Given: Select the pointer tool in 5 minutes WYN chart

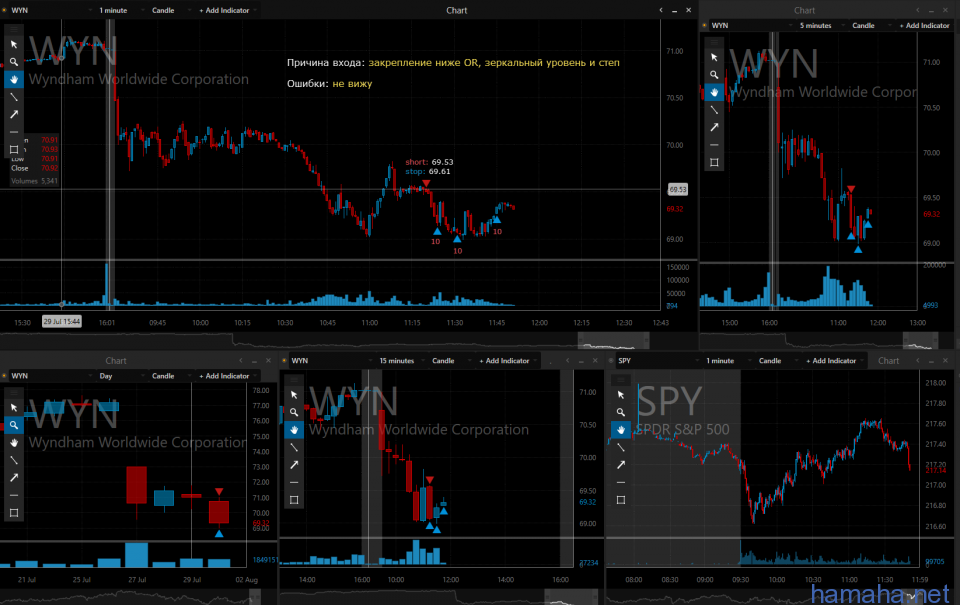Looking at the screenshot, I should click(x=714, y=58).
